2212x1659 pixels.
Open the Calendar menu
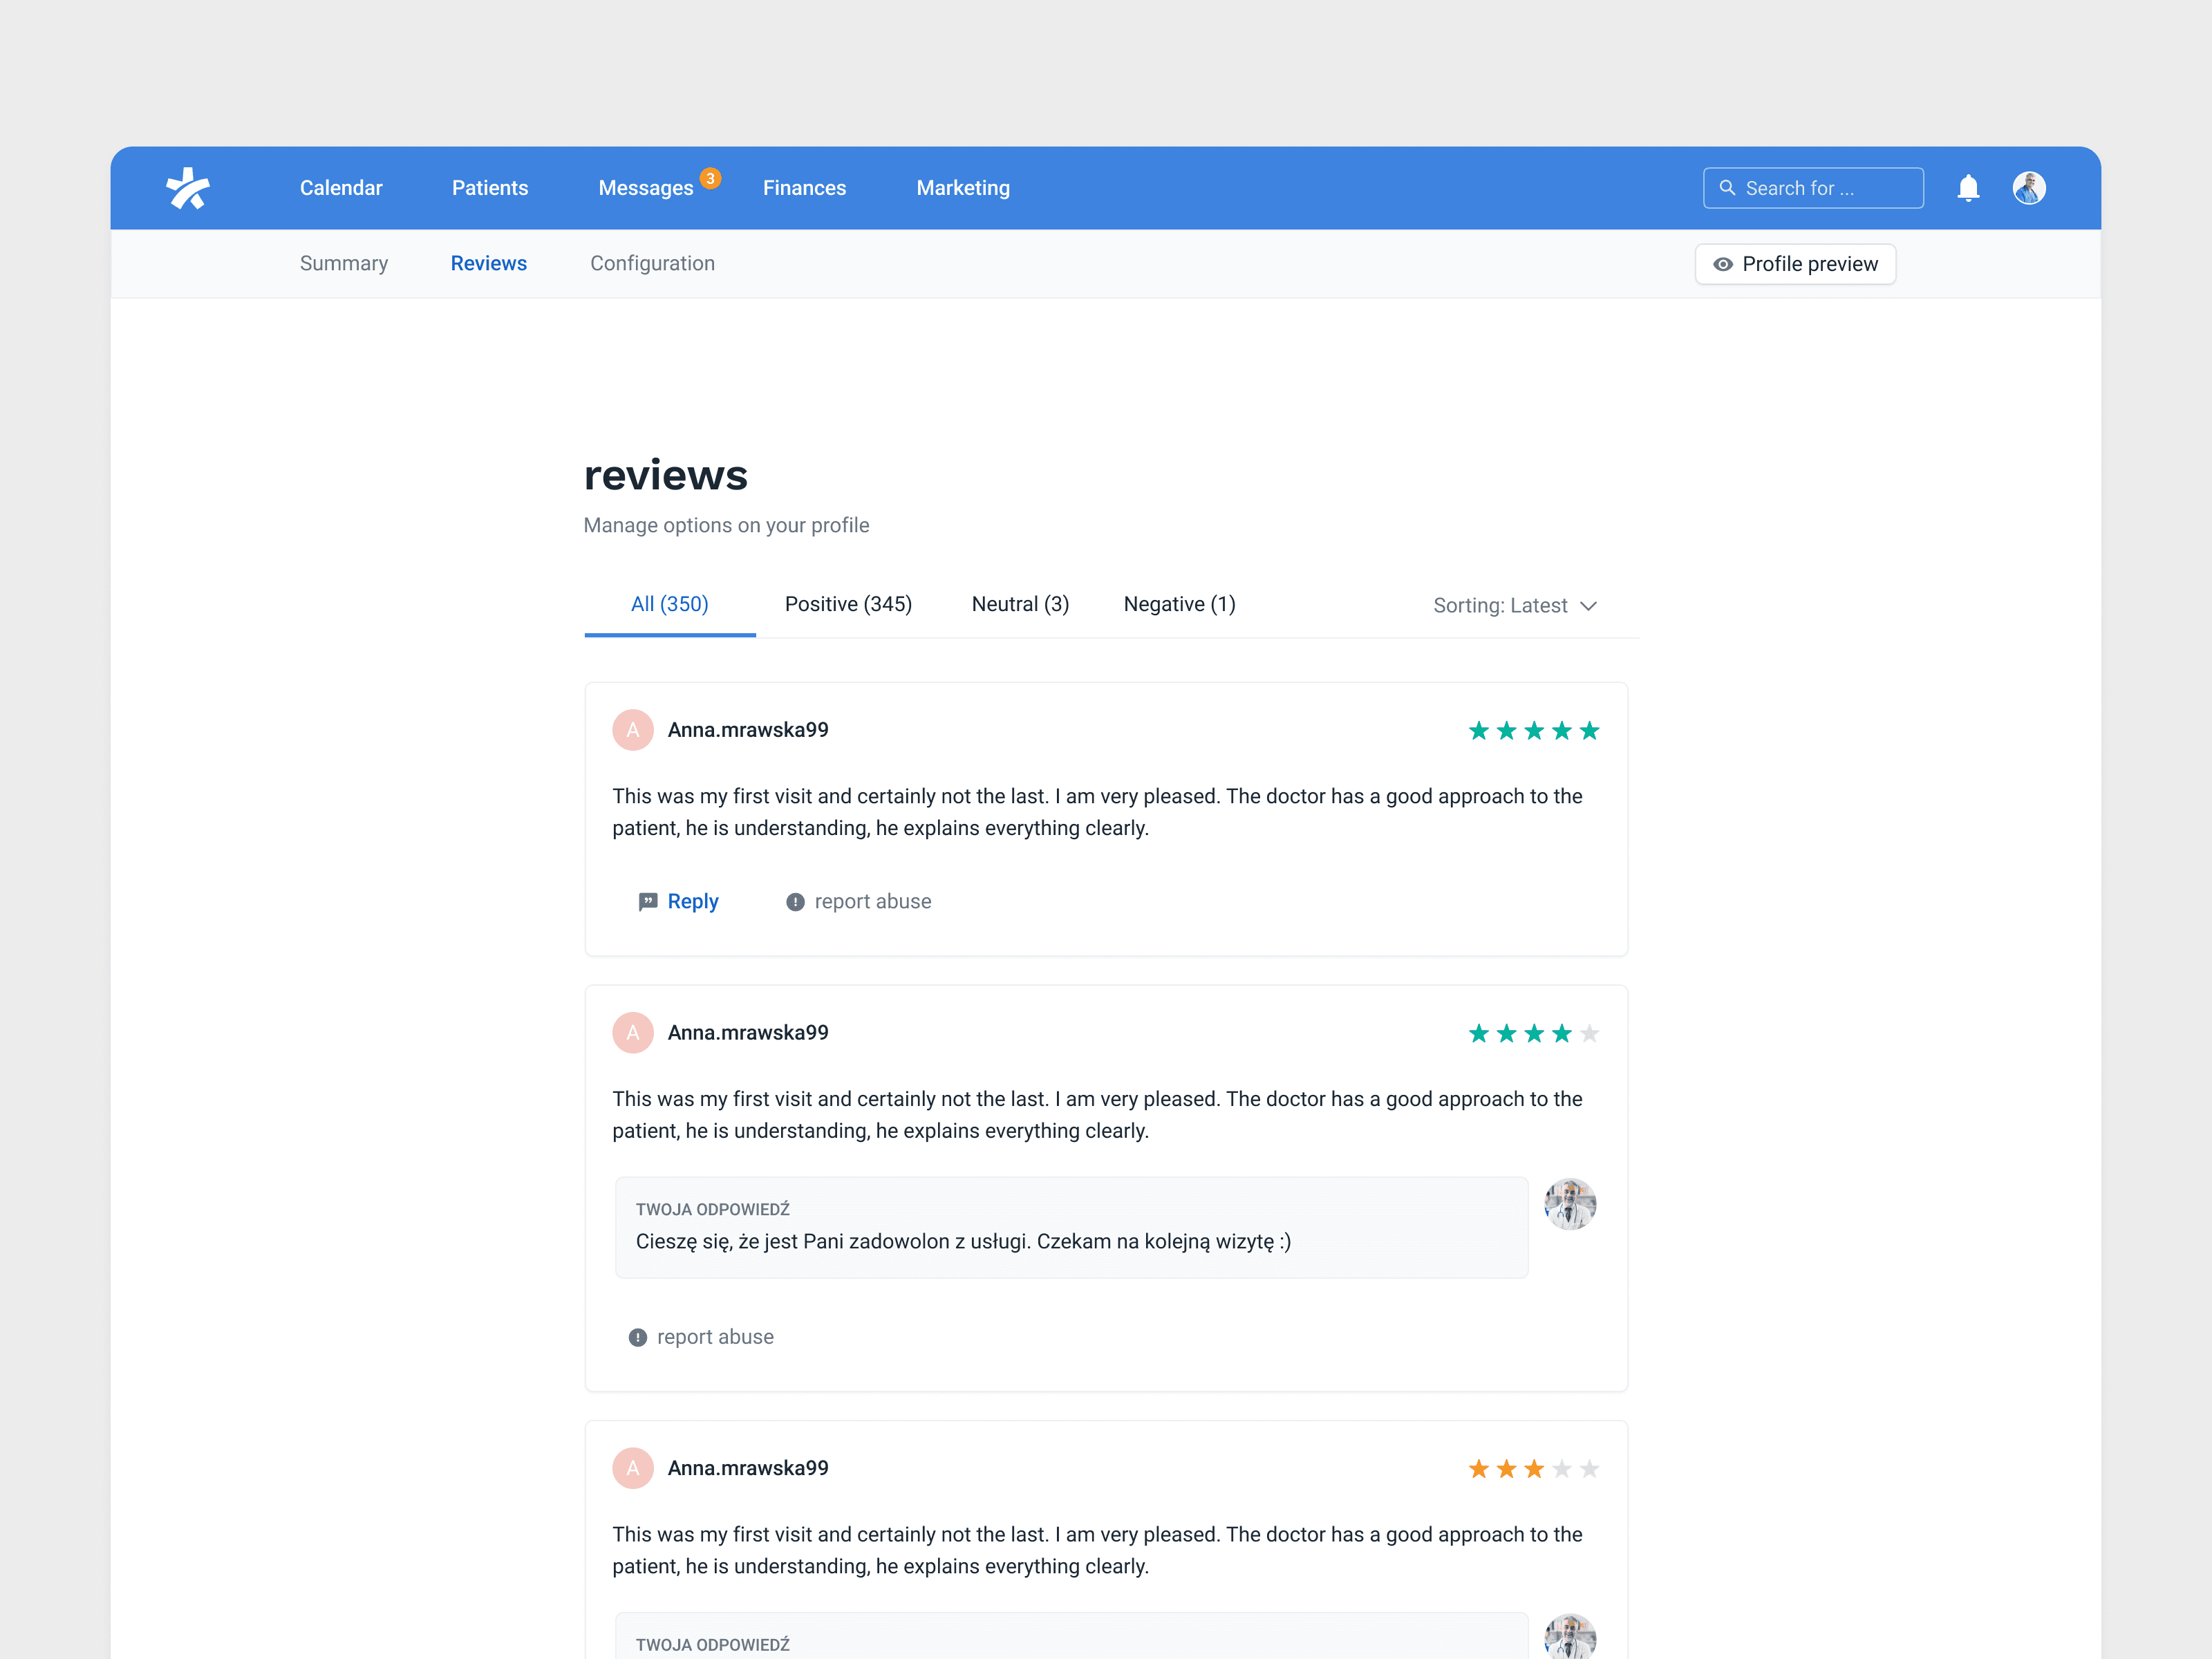(x=341, y=188)
